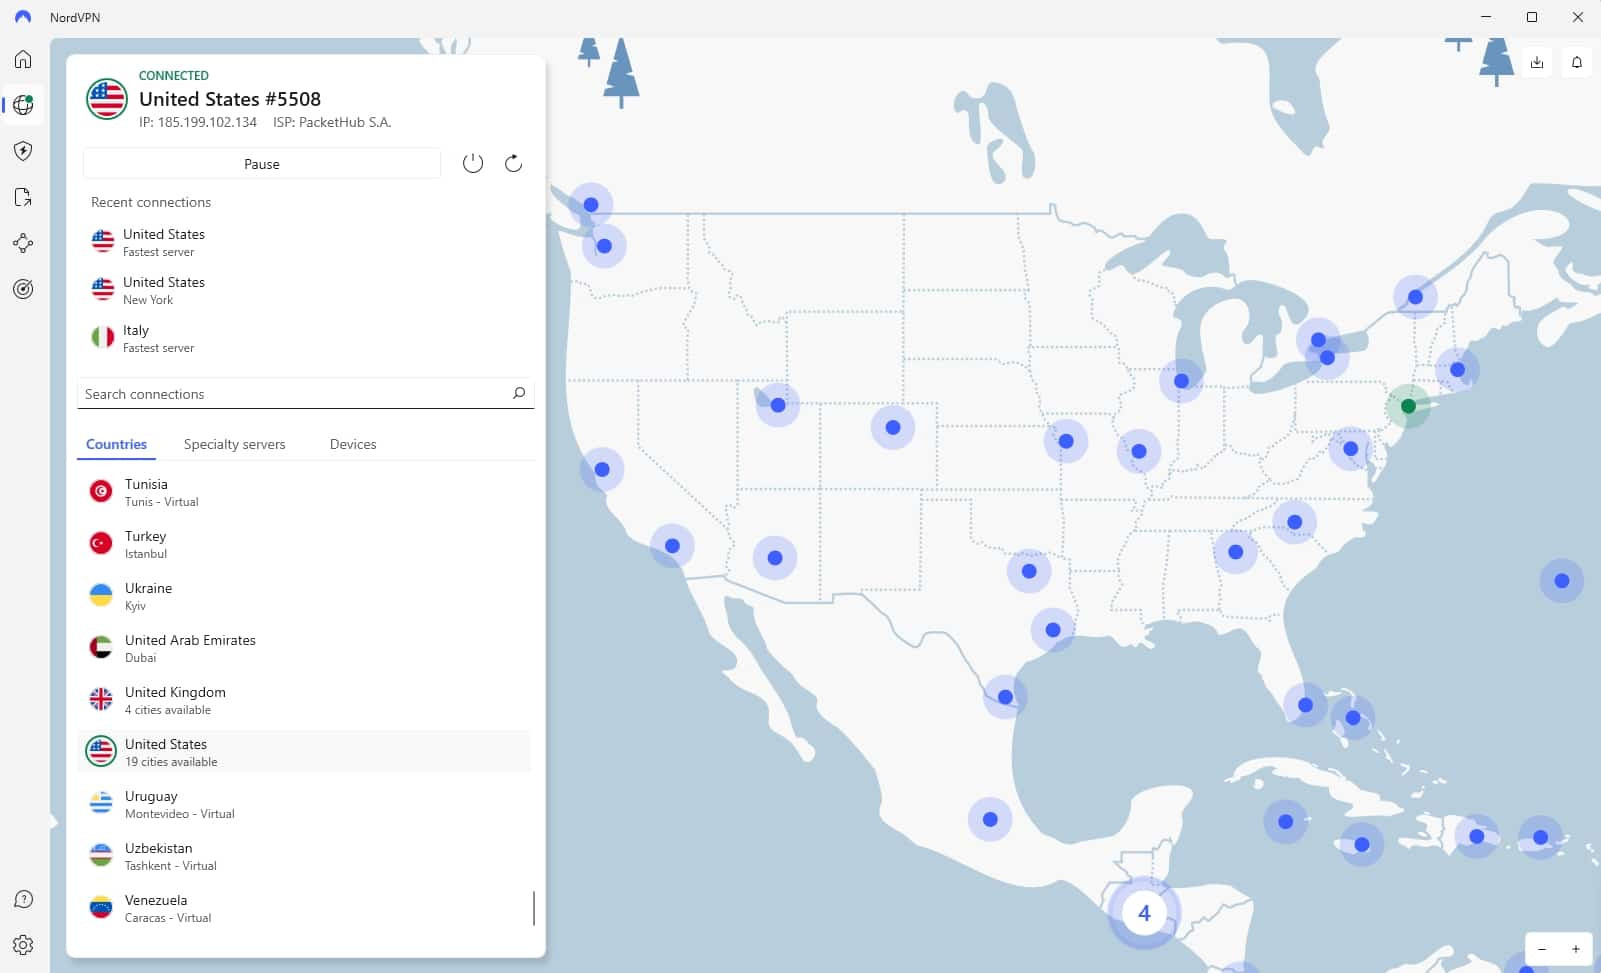Click the Ukraine flag icon

[x=101, y=595]
